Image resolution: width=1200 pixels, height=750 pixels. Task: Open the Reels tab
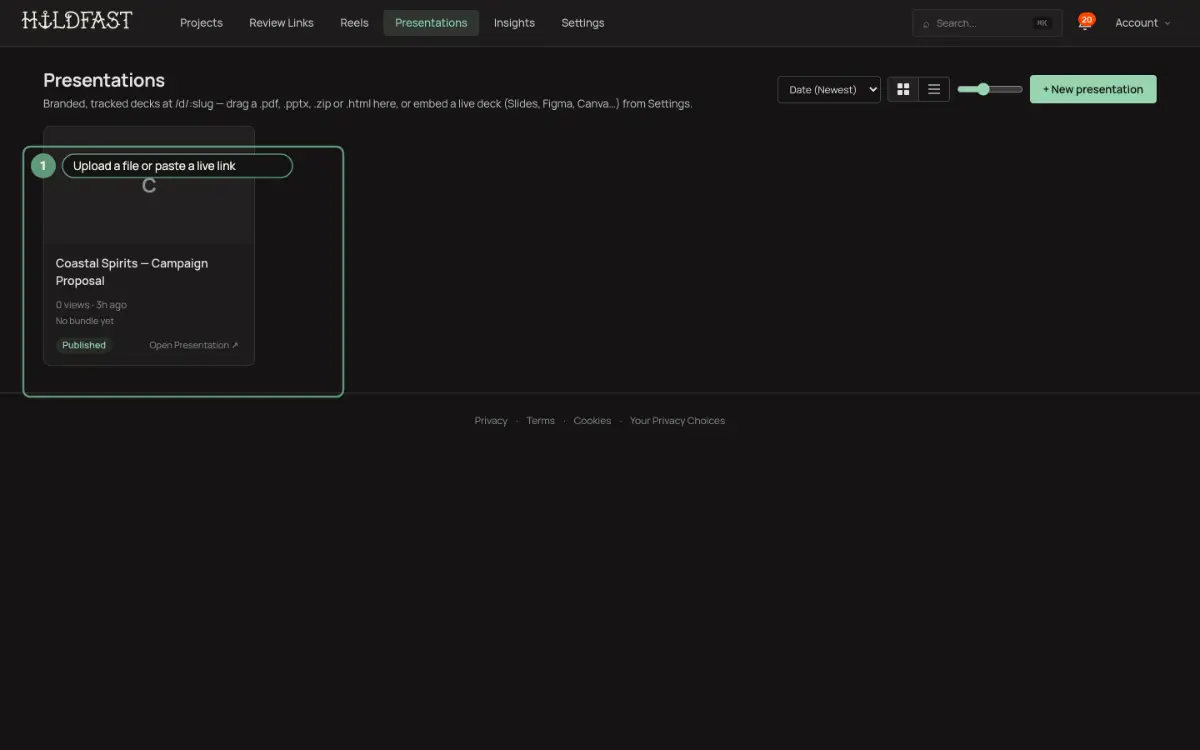(x=354, y=23)
